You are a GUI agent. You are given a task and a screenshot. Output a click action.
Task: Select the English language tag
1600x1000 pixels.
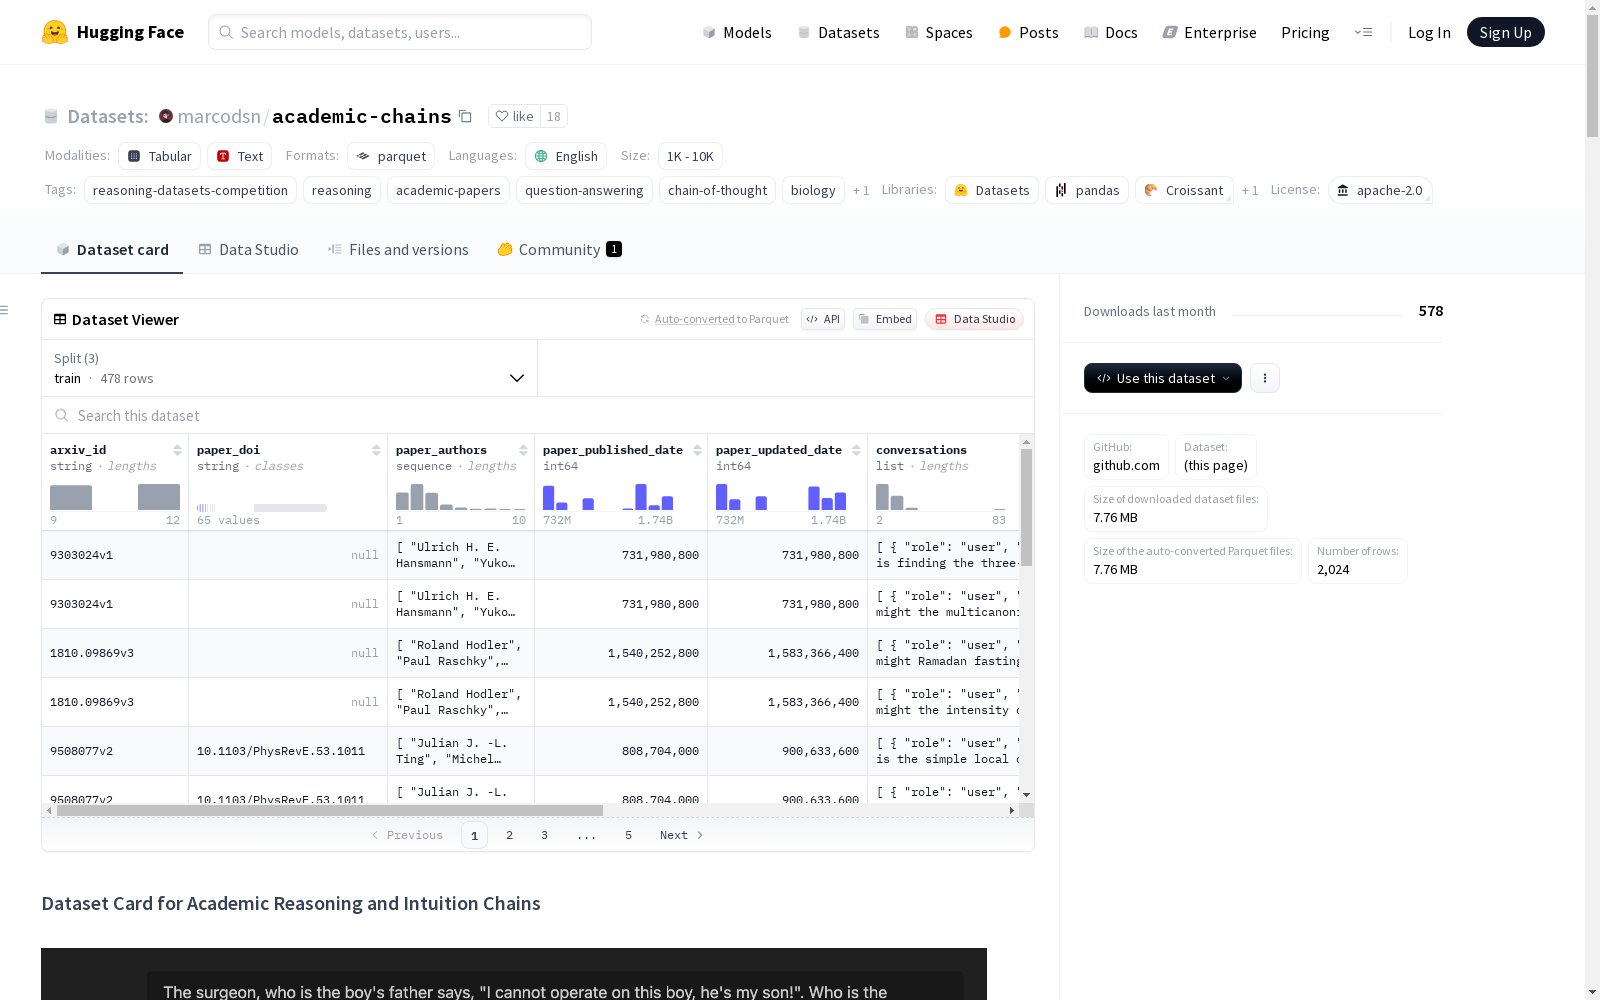[x=566, y=156]
